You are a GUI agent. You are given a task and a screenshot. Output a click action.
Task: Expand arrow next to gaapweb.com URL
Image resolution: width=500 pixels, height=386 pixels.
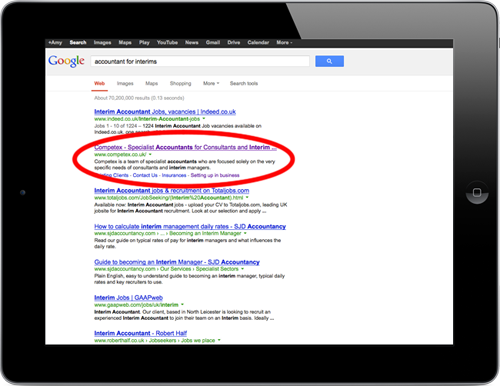[182, 305]
